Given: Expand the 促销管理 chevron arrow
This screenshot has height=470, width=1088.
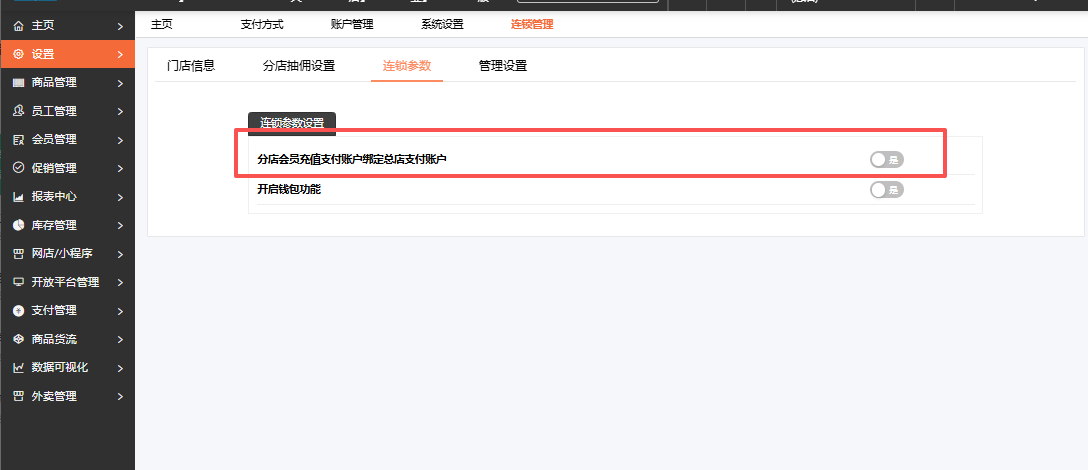Looking at the screenshot, I should (x=120, y=168).
